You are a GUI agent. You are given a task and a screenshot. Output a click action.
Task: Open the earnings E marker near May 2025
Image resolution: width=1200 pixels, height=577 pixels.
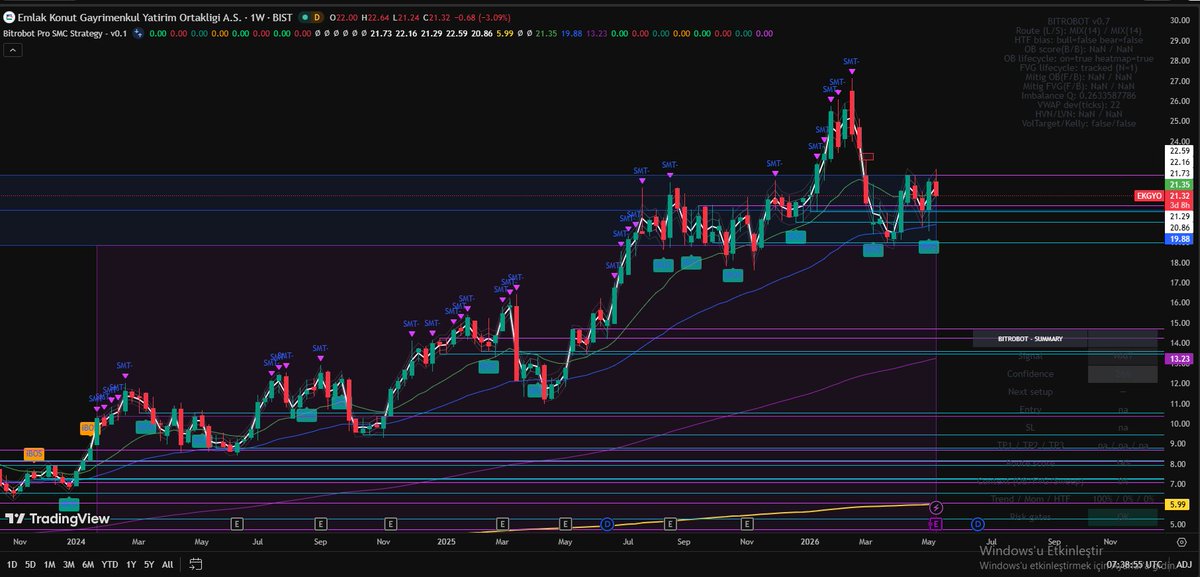[x=565, y=523]
